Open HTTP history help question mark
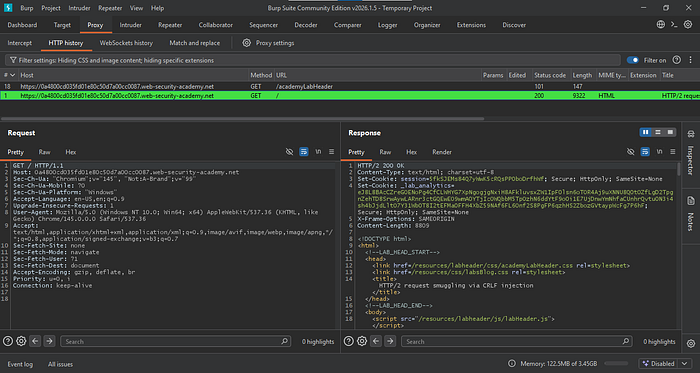Screen dimensions: 700x373 click(677, 60)
